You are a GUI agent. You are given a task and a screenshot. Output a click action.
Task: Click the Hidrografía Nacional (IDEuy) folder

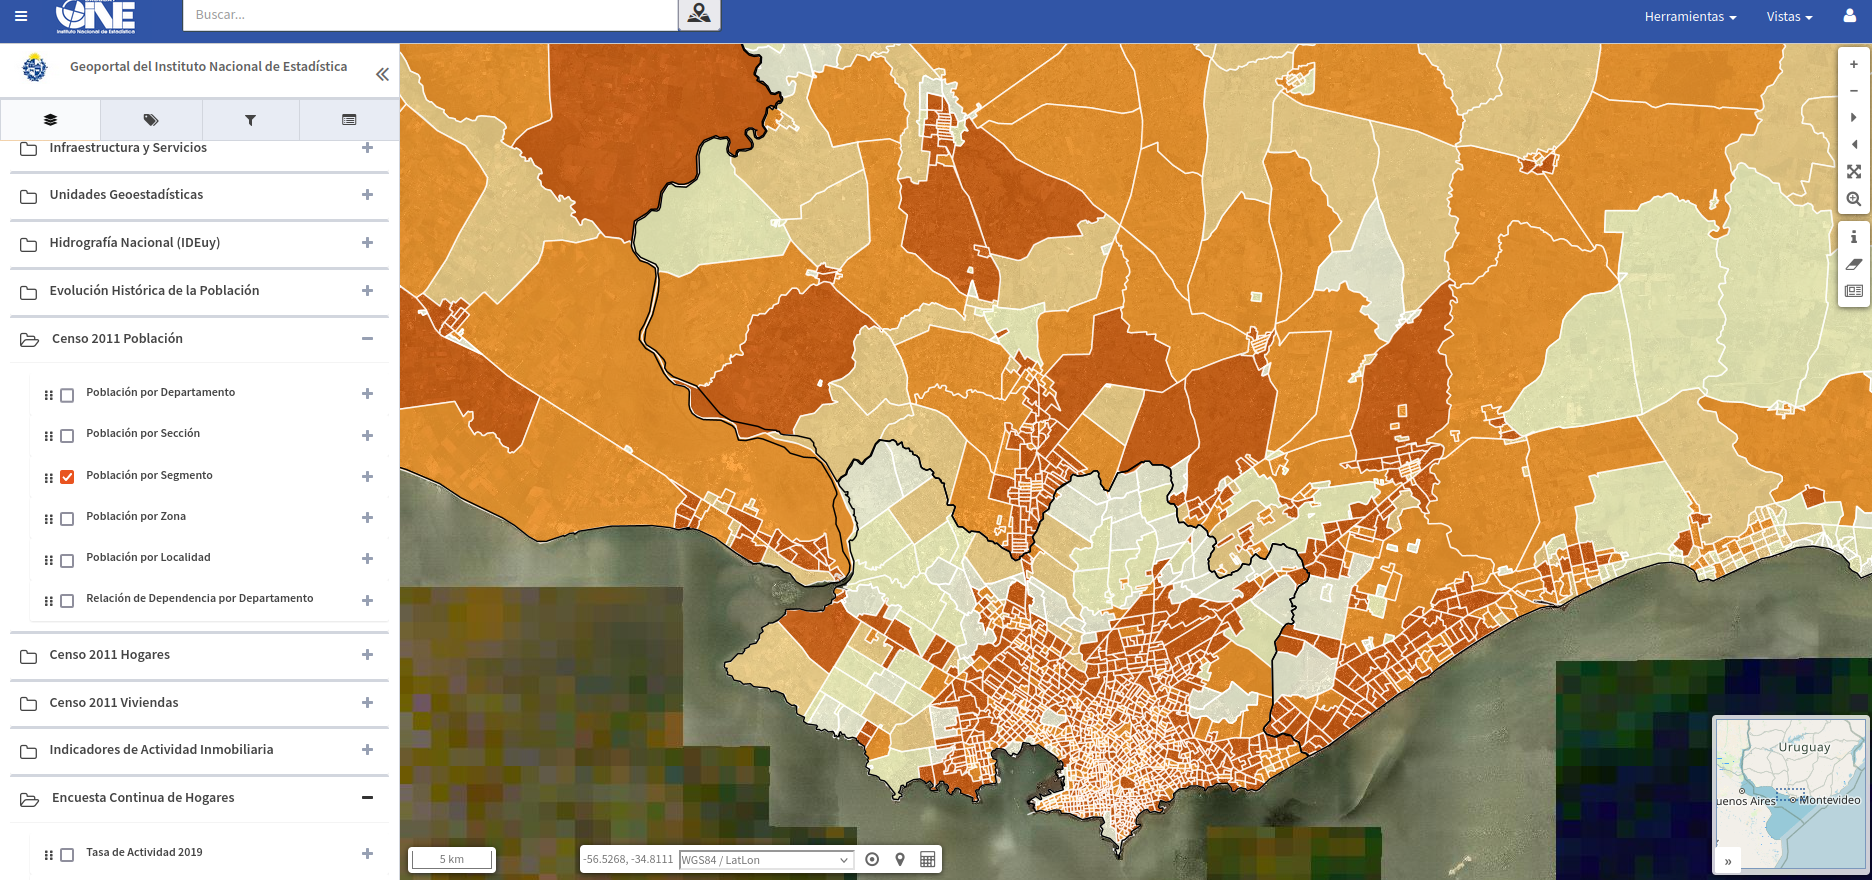coord(134,243)
